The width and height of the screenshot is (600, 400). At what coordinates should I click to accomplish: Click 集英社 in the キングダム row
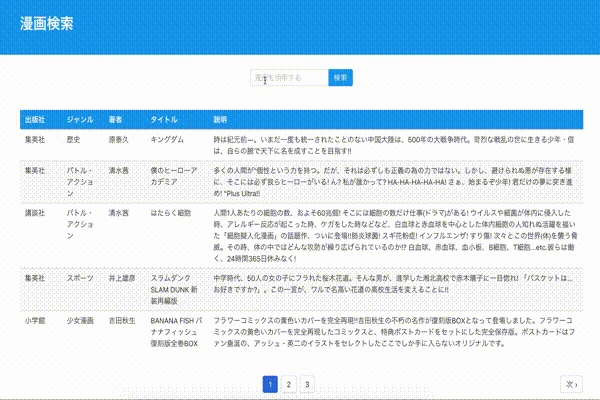click(35, 140)
